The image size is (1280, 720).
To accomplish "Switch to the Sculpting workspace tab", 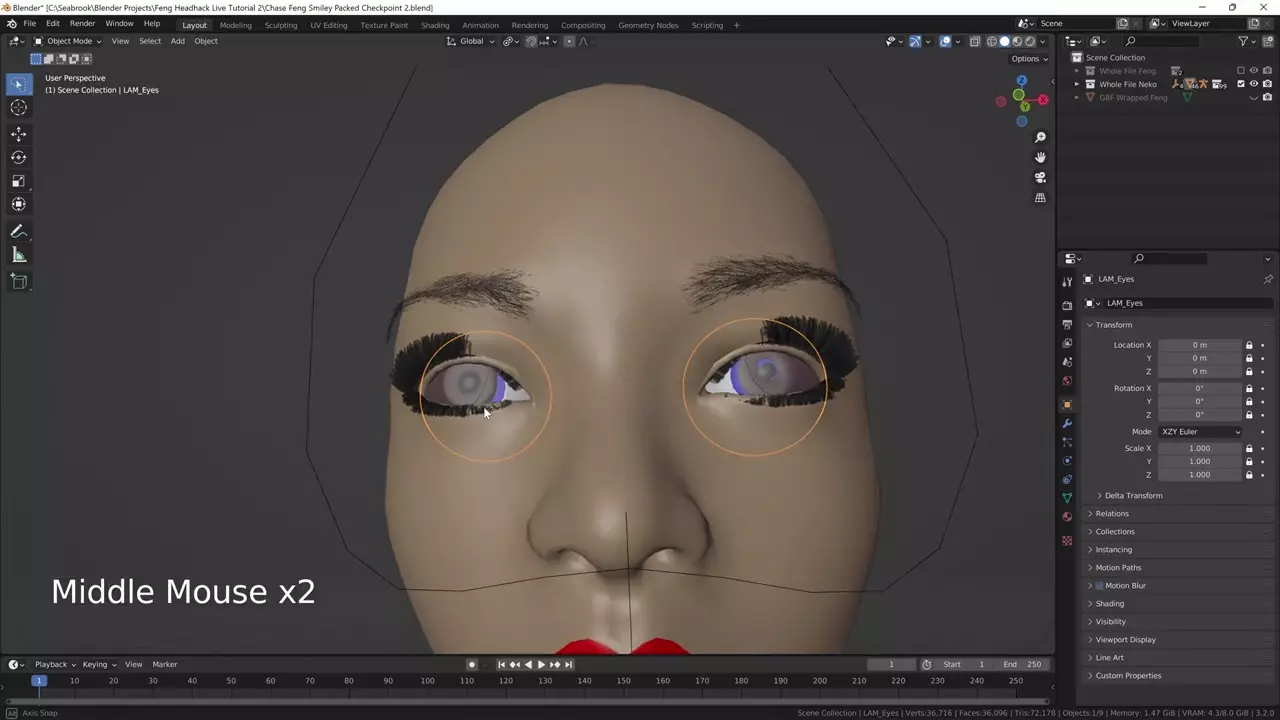I will pos(280,25).
